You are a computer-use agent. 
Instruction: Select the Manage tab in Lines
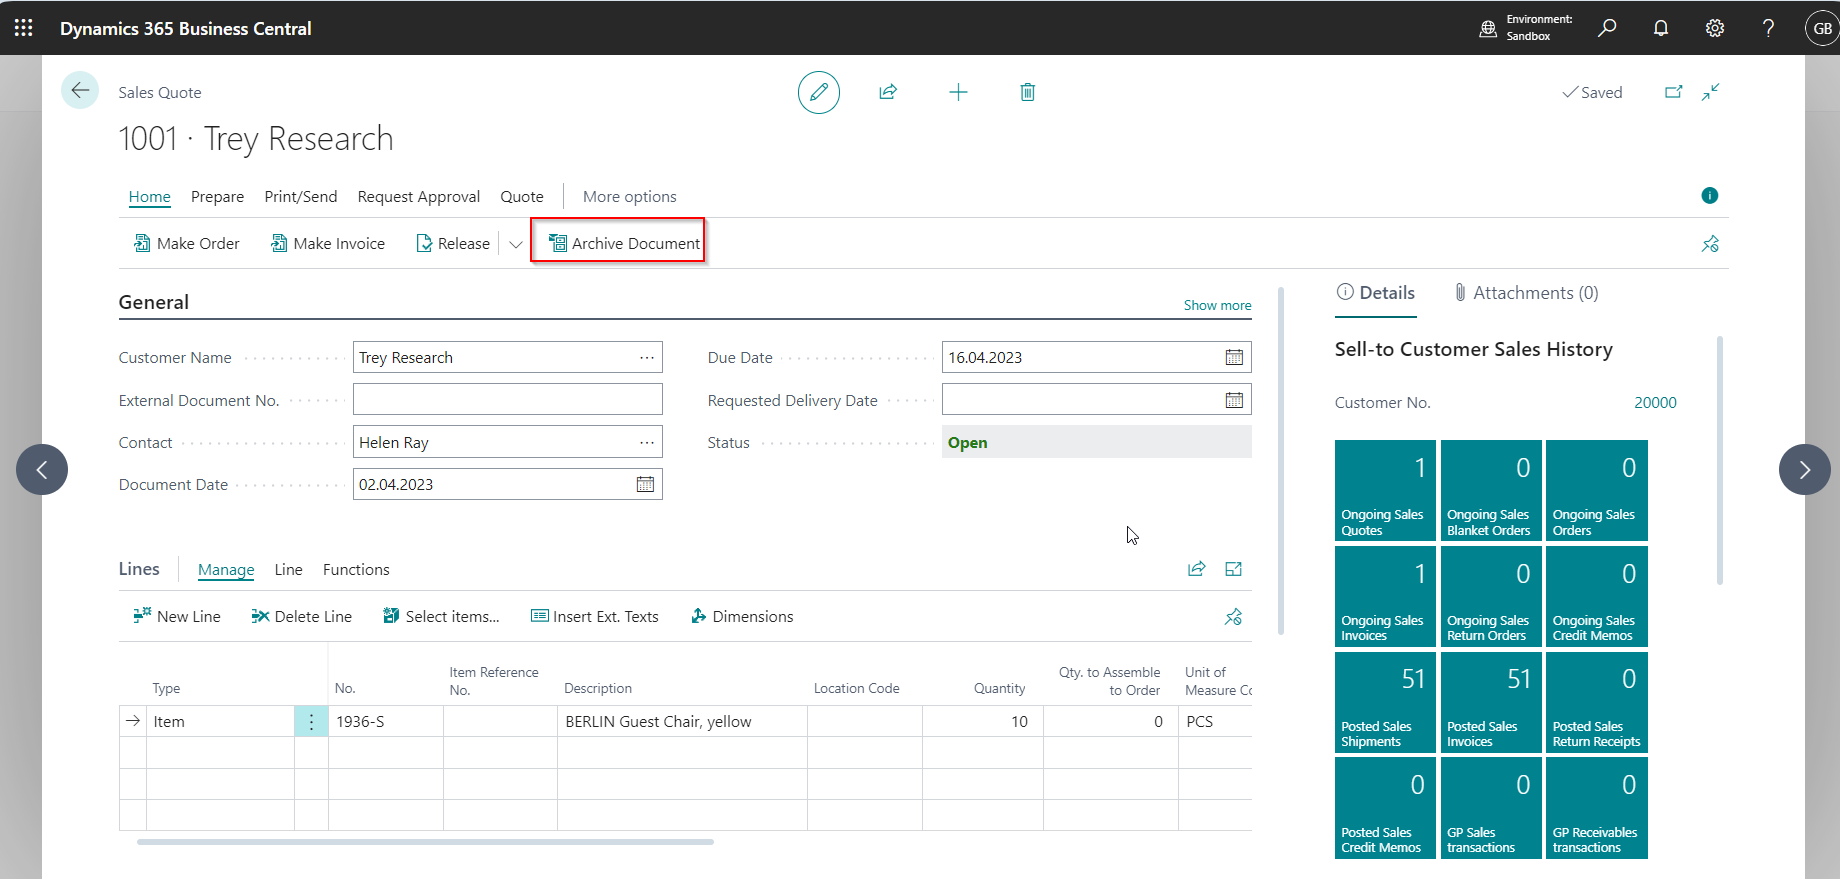pyautogui.click(x=226, y=570)
